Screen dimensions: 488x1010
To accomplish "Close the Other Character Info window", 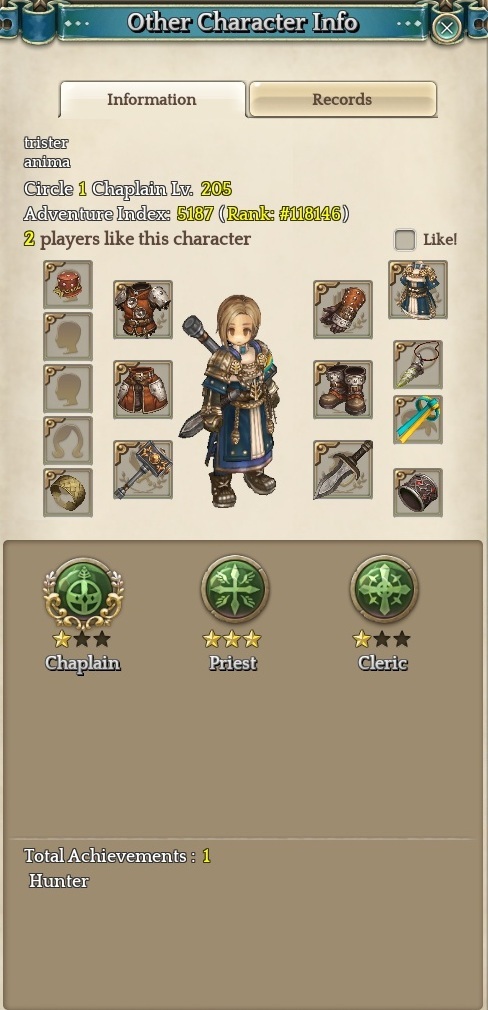I will (x=446, y=27).
